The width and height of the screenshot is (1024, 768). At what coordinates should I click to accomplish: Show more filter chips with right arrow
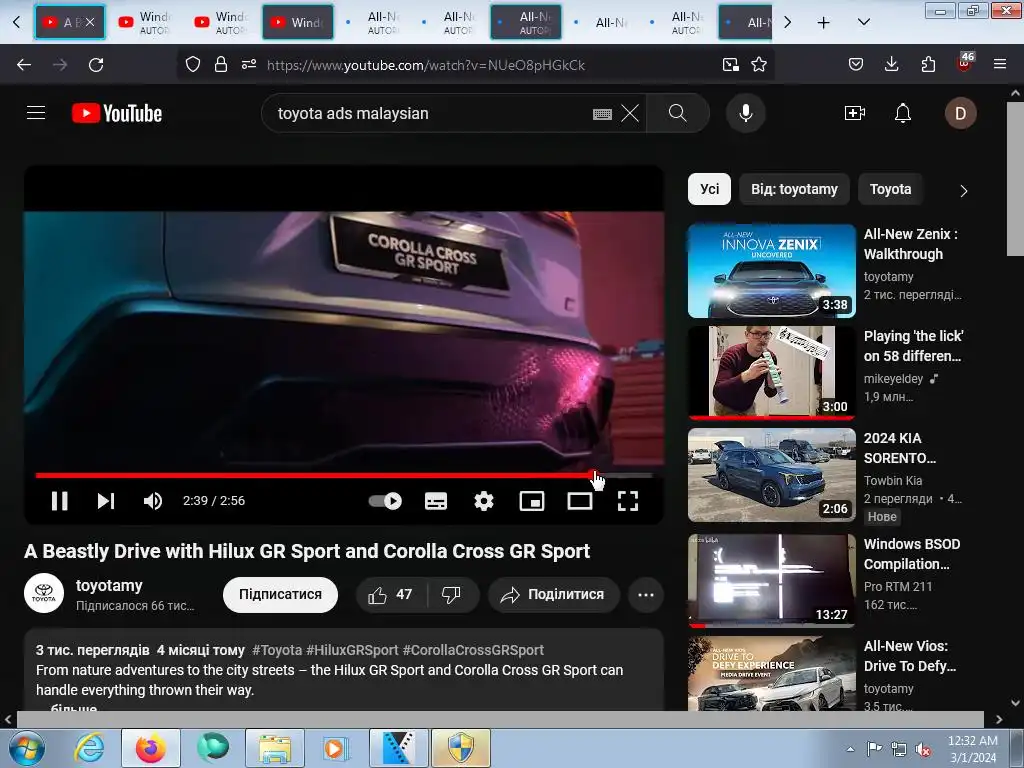click(x=963, y=191)
